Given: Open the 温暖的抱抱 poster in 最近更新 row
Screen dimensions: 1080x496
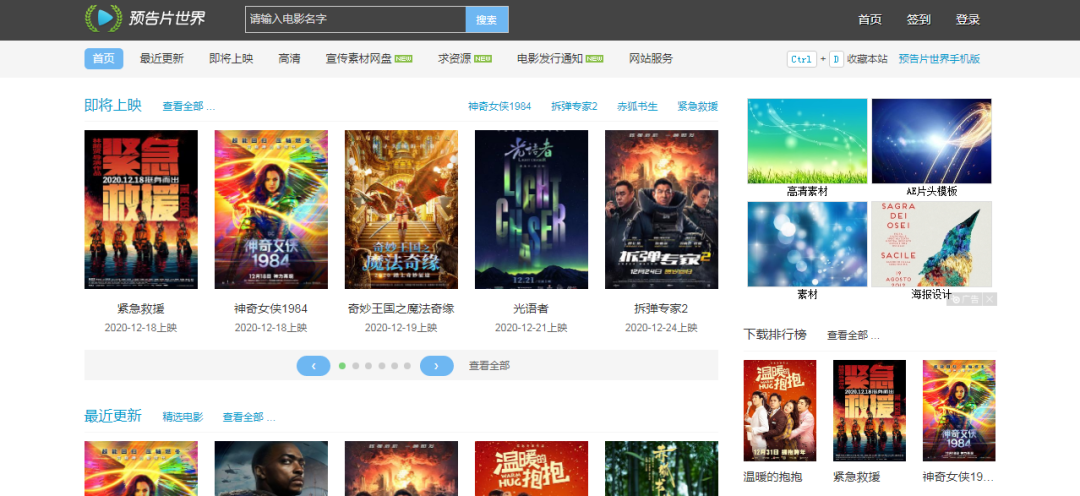Looking at the screenshot, I should coord(532,469).
